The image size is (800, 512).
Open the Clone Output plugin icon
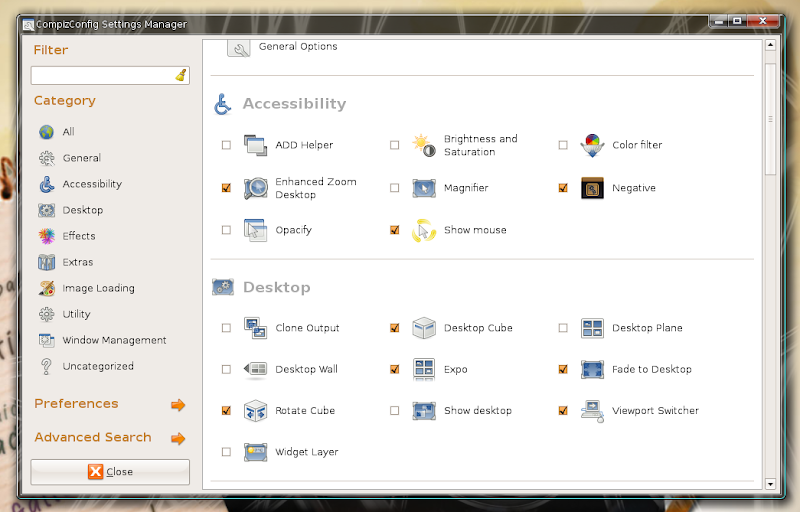pyautogui.click(x=255, y=328)
